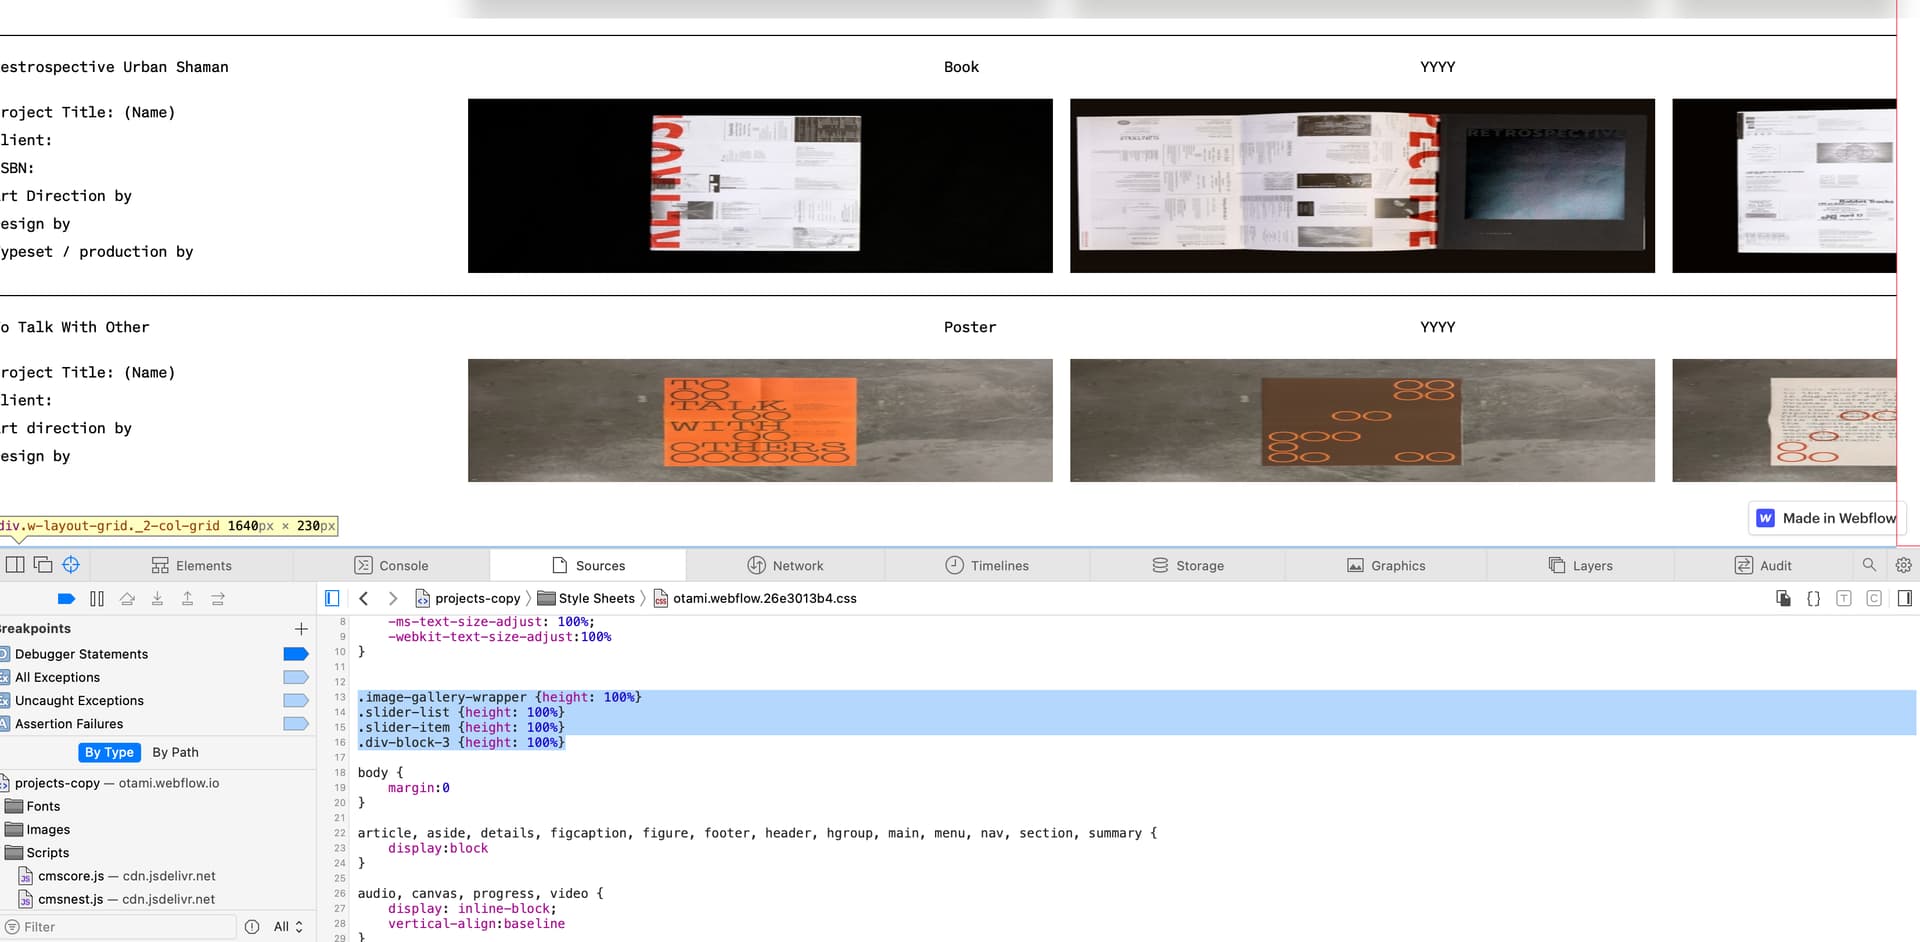Click inside the Filter input field
The image size is (1920, 942).
coord(120,926)
